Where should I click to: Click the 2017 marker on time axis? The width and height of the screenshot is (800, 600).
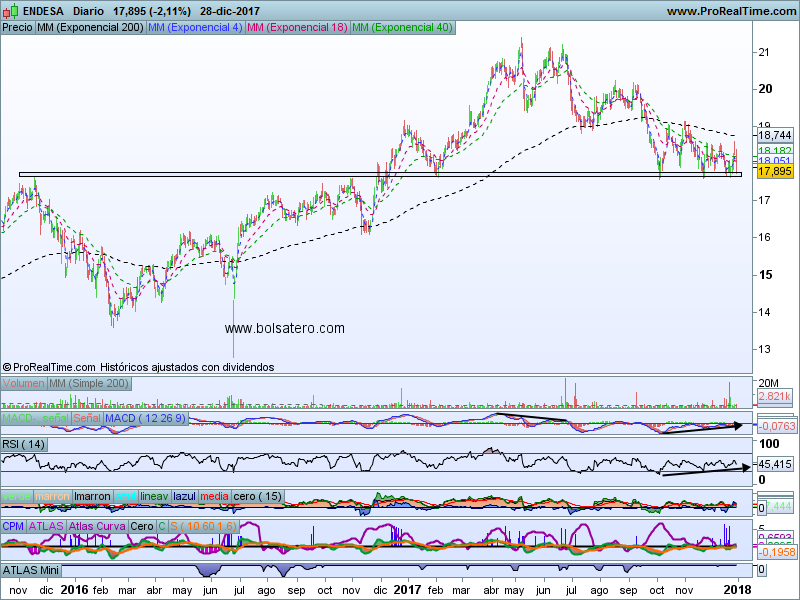click(408, 590)
